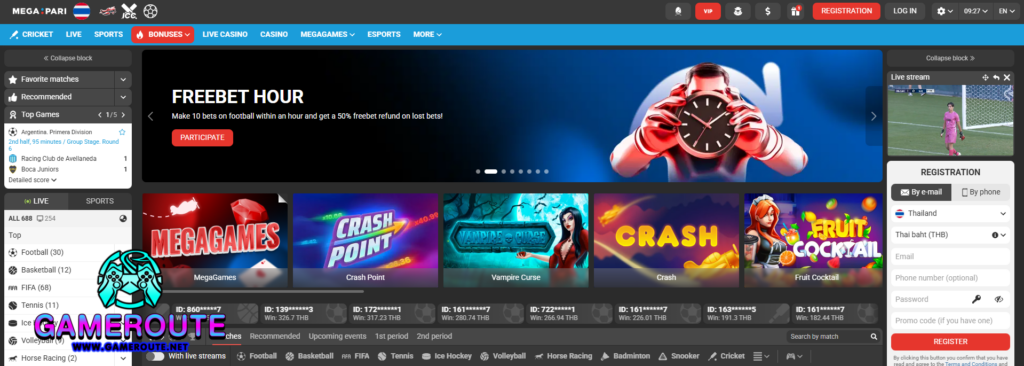Favorite the Argentina Primera Division match star

122,132
